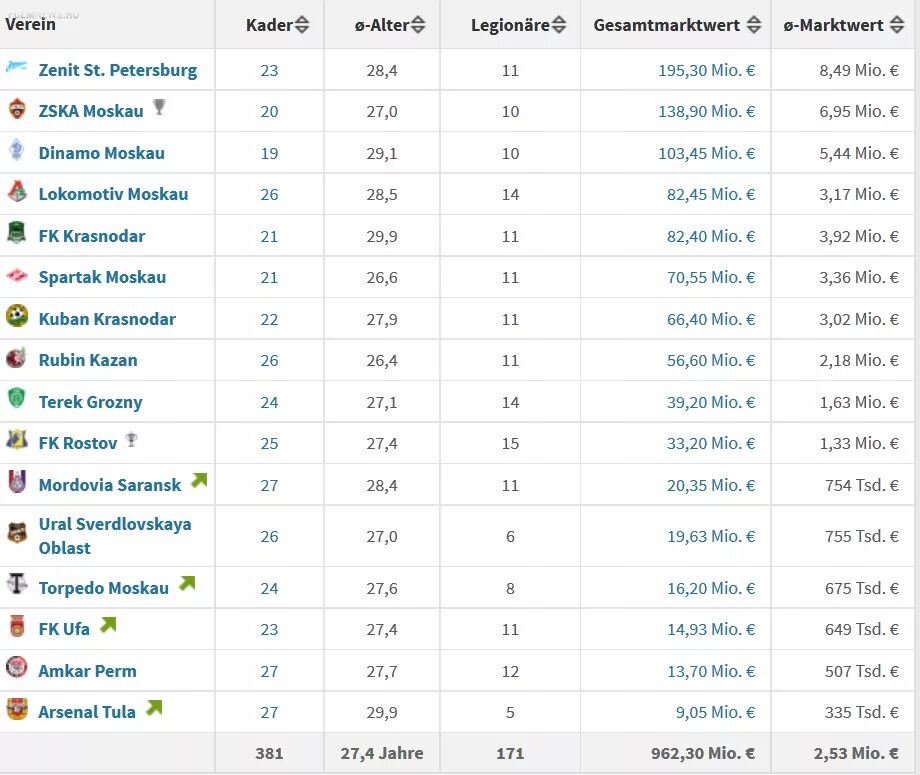Click the Kuban Krasnodar crest icon
The width and height of the screenshot is (920, 775).
17,317
